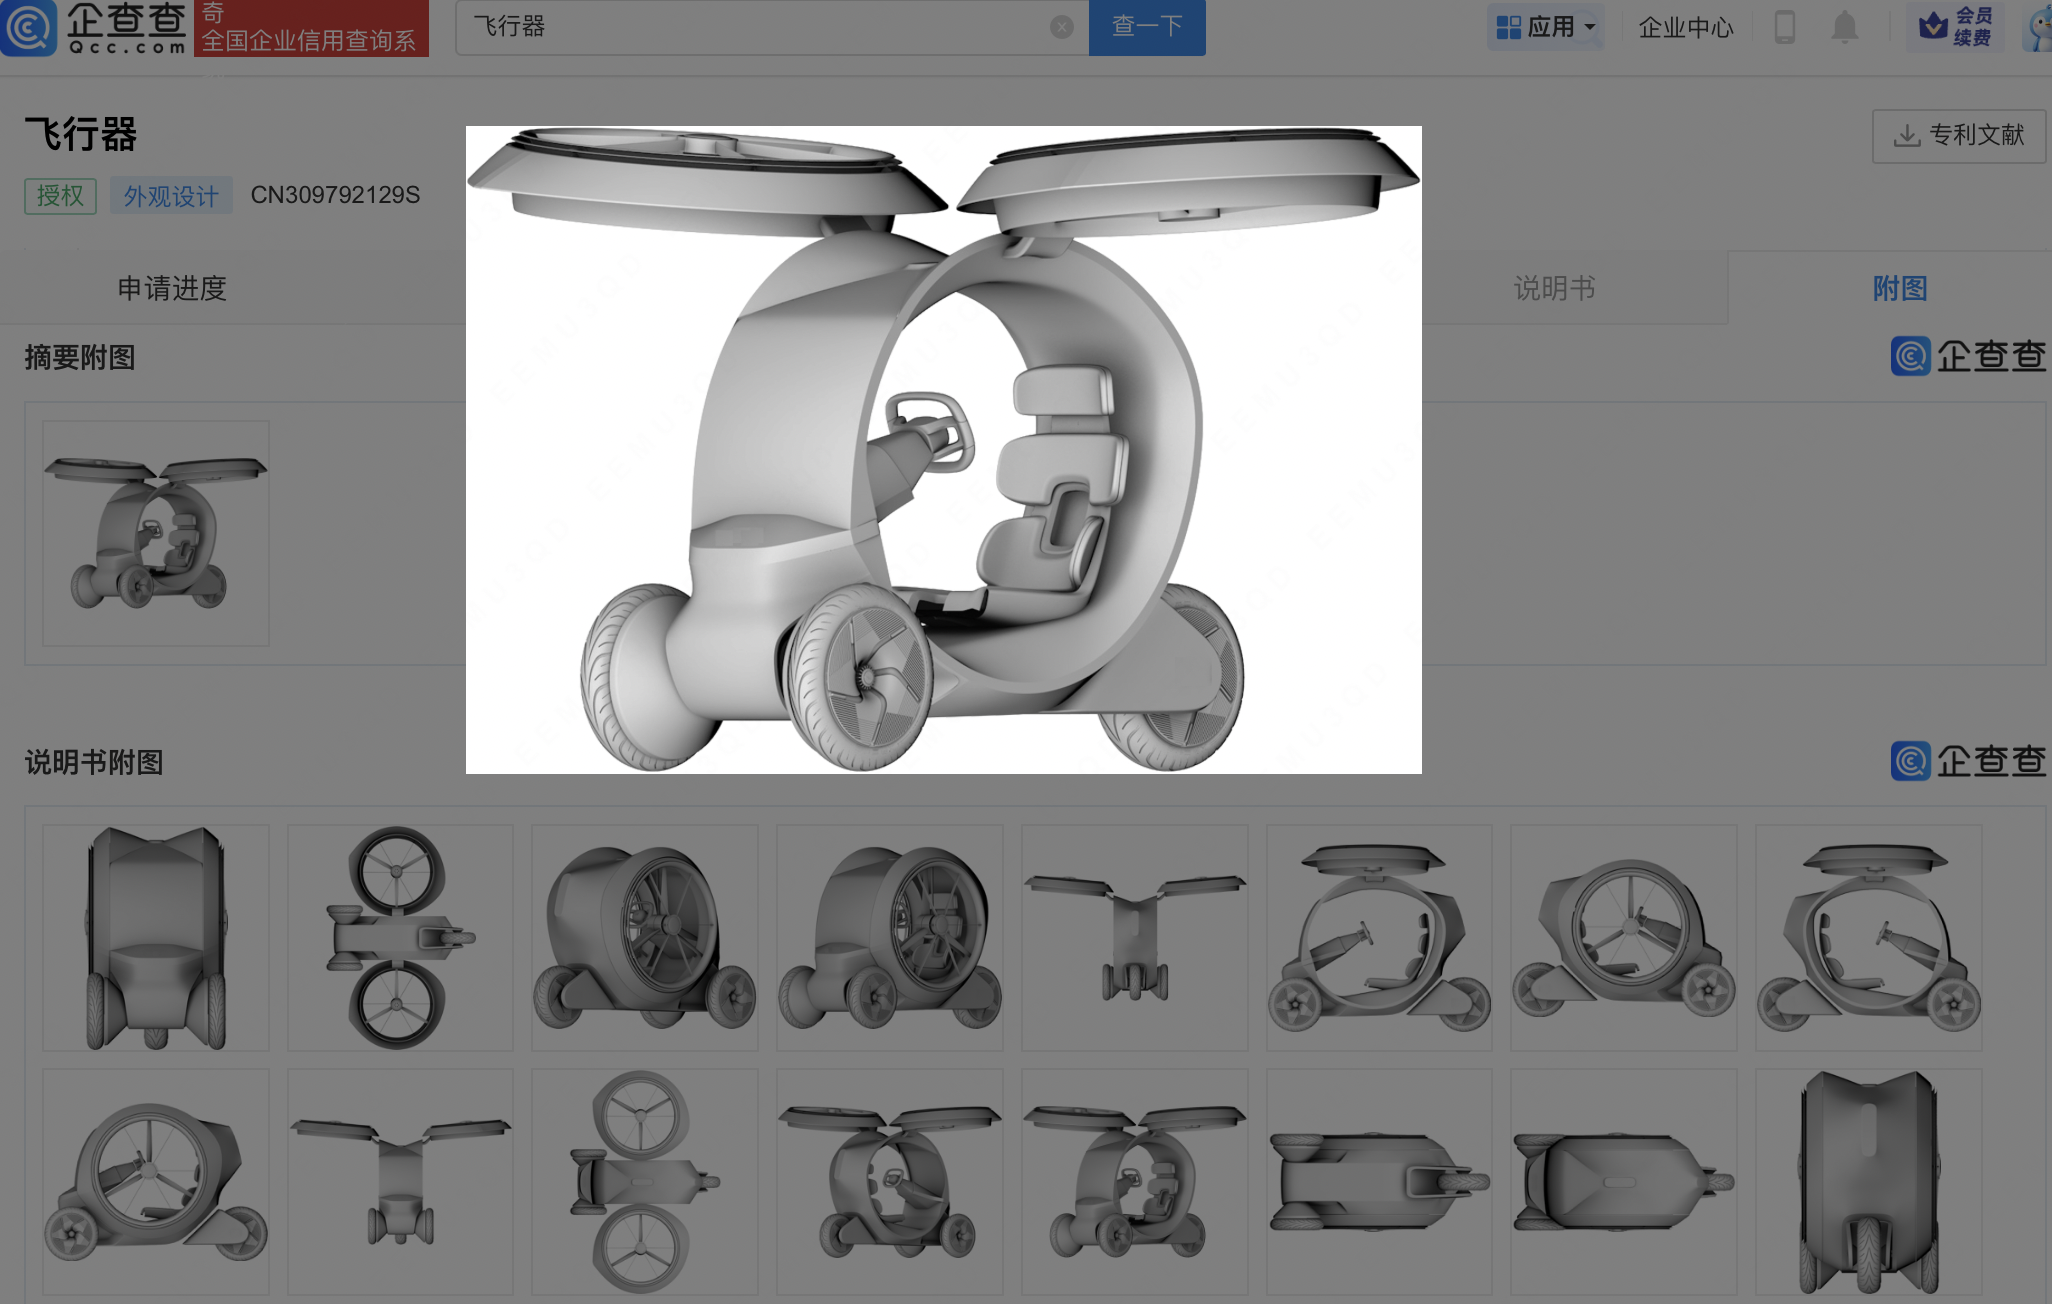The image size is (2052, 1304).
Task: Open the mobile phone app icon
Action: pos(1784,27)
